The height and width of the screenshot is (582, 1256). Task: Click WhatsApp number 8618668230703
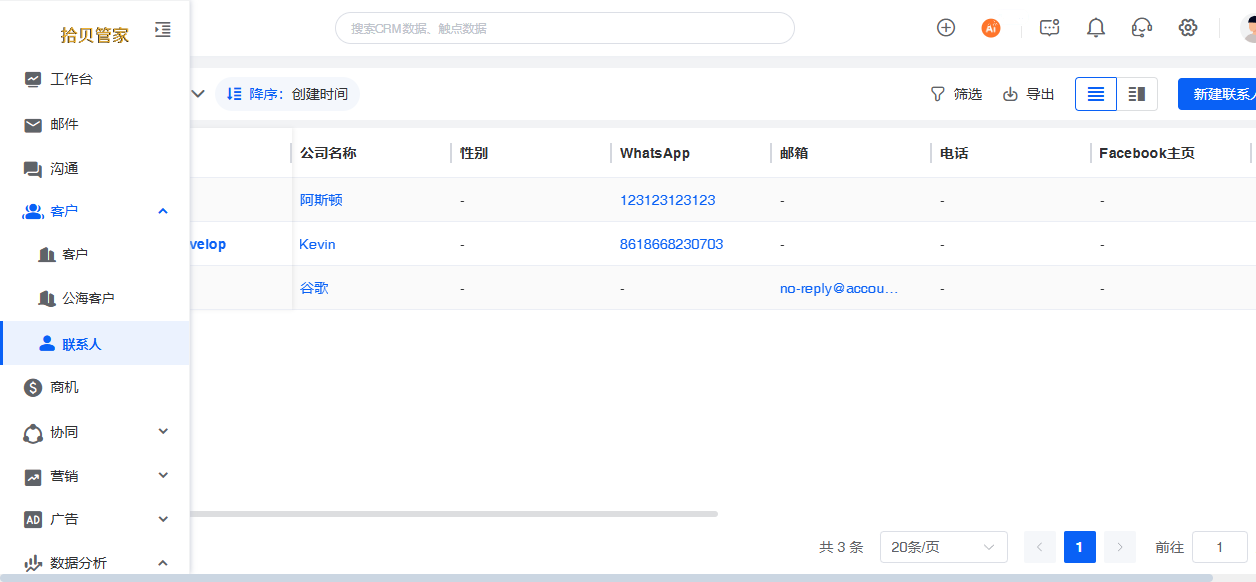[671, 244]
